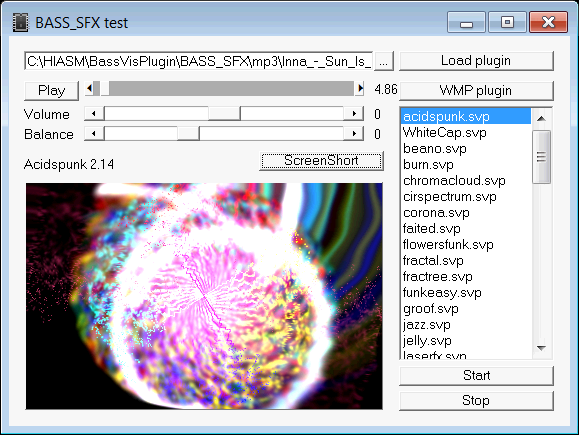The height and width of the screenshot is (435, 579).
Task: Click the seek bar left arrow
Action: tap(89, 89)
